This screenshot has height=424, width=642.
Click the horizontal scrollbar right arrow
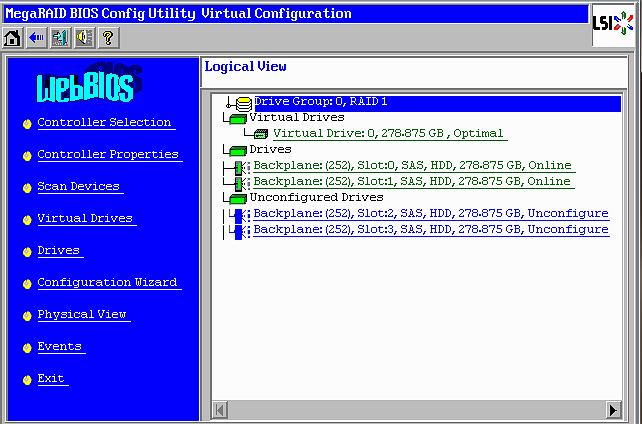point(614,410)
